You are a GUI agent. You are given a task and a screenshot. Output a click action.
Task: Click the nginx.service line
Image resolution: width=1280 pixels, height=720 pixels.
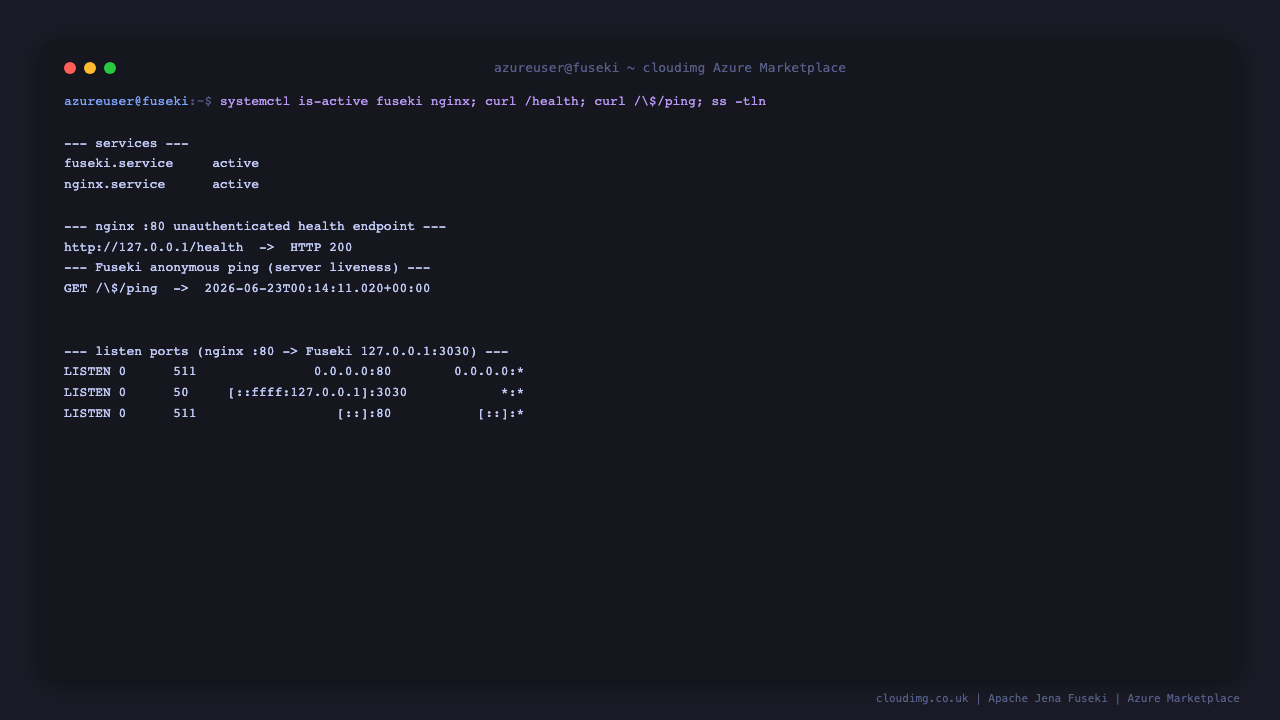coord(162,184)
